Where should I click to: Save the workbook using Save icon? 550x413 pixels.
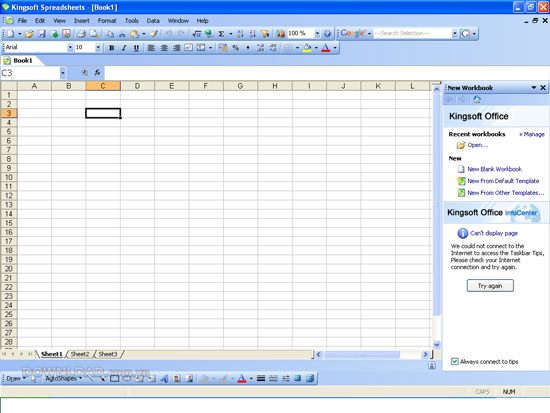tap(42, 34)
